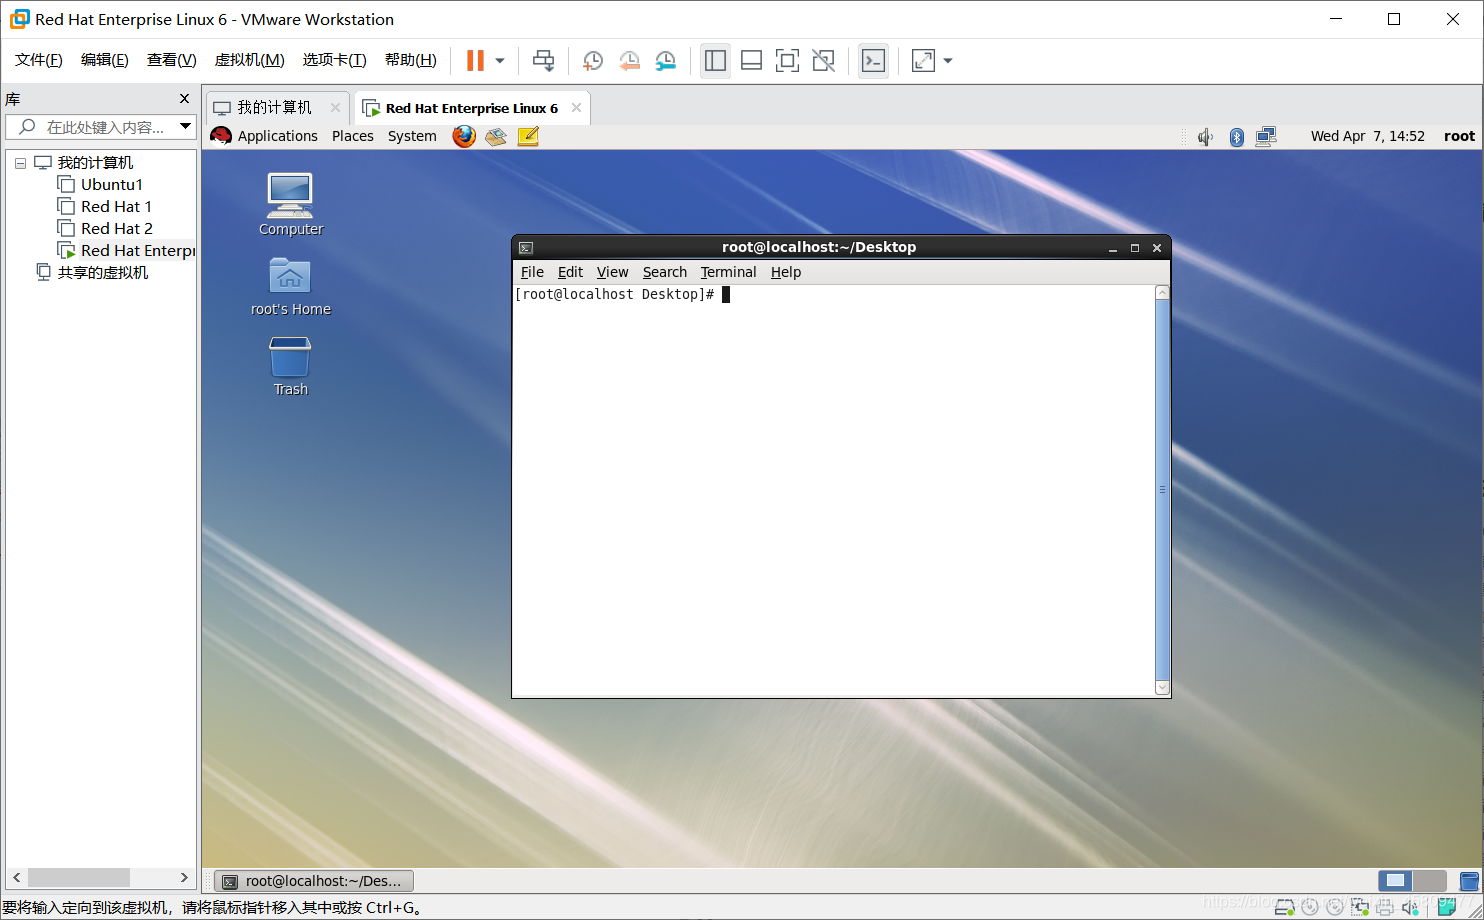The image size is (1484, 920).
Task: Open the terminal's Terminal menu
Action: [x=728, y=272]
